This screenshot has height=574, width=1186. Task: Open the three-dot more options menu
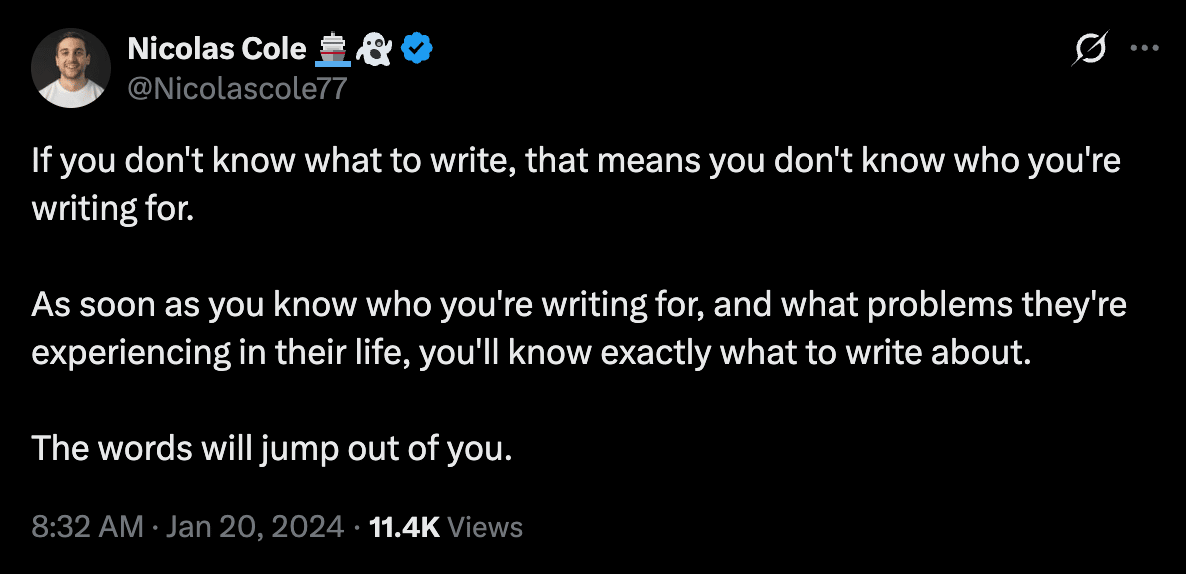click(x=1143, y=48)
